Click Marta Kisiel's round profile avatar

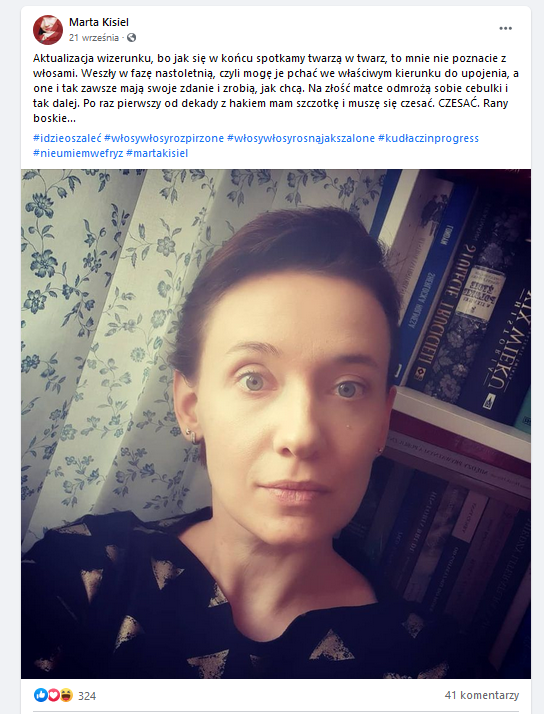coord(48,30)
